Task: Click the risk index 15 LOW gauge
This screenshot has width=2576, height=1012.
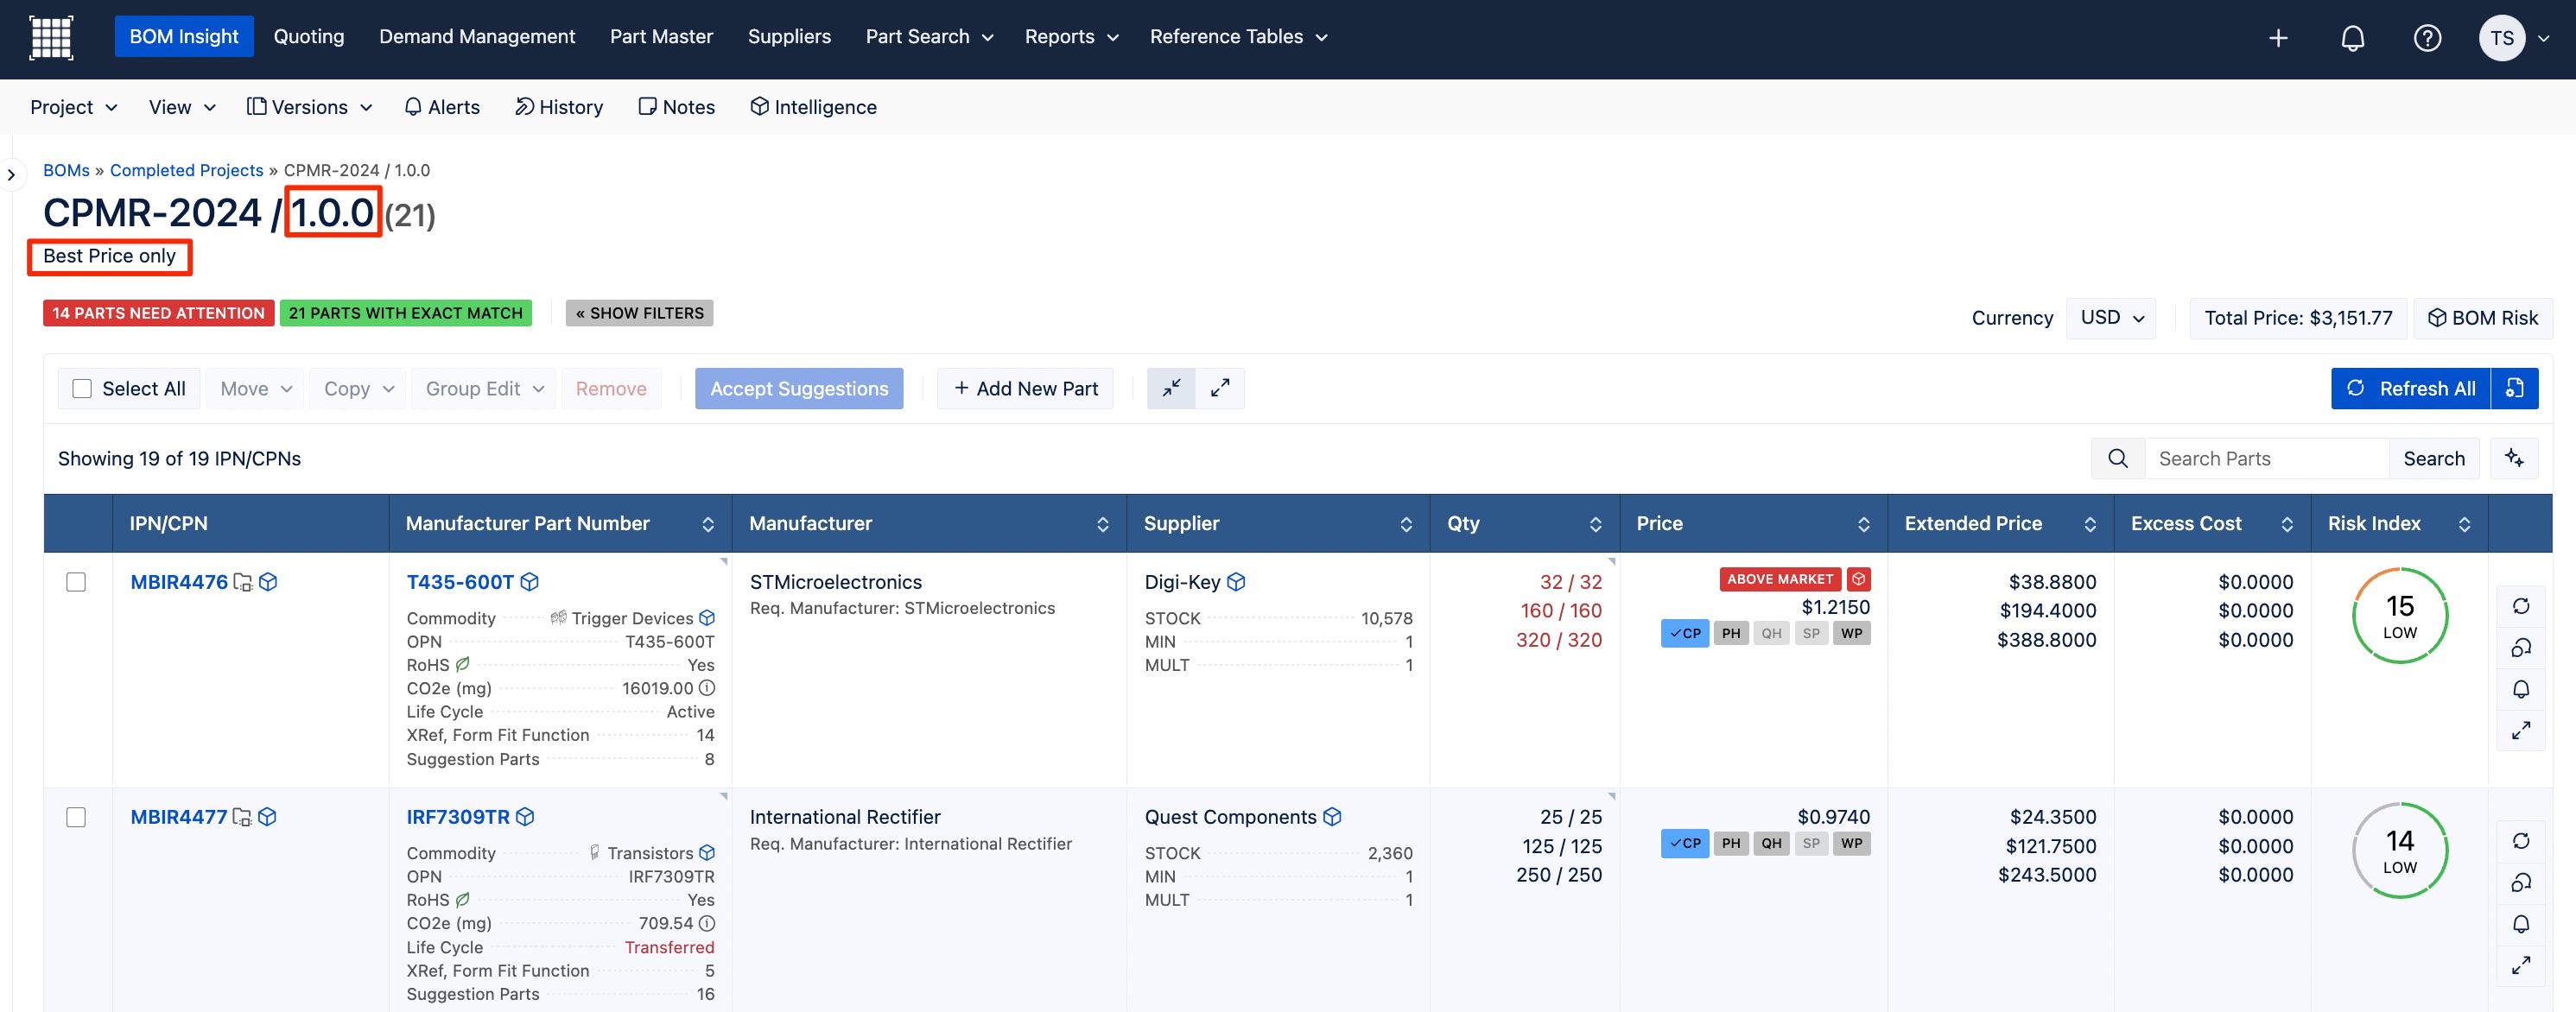Action: coord(2399,616)
